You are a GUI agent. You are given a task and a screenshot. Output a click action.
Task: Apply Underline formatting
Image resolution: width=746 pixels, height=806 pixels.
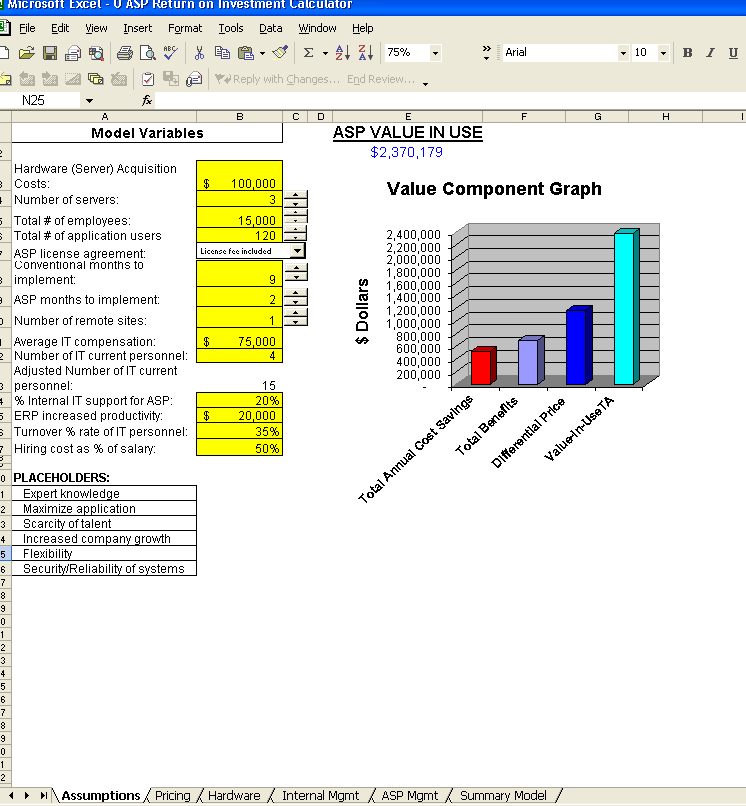[733, 52]
